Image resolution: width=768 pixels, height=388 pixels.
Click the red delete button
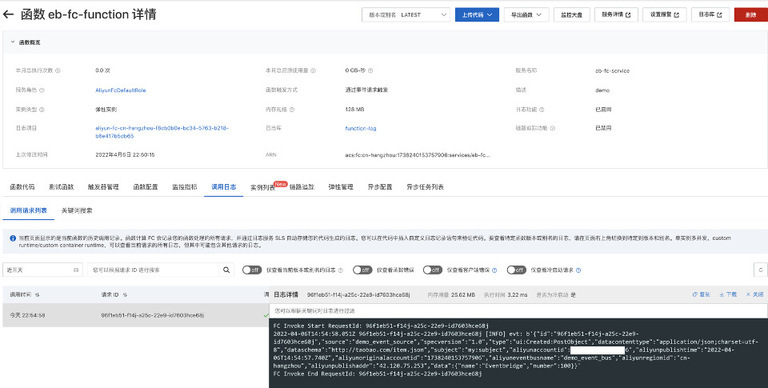[751, 15]
